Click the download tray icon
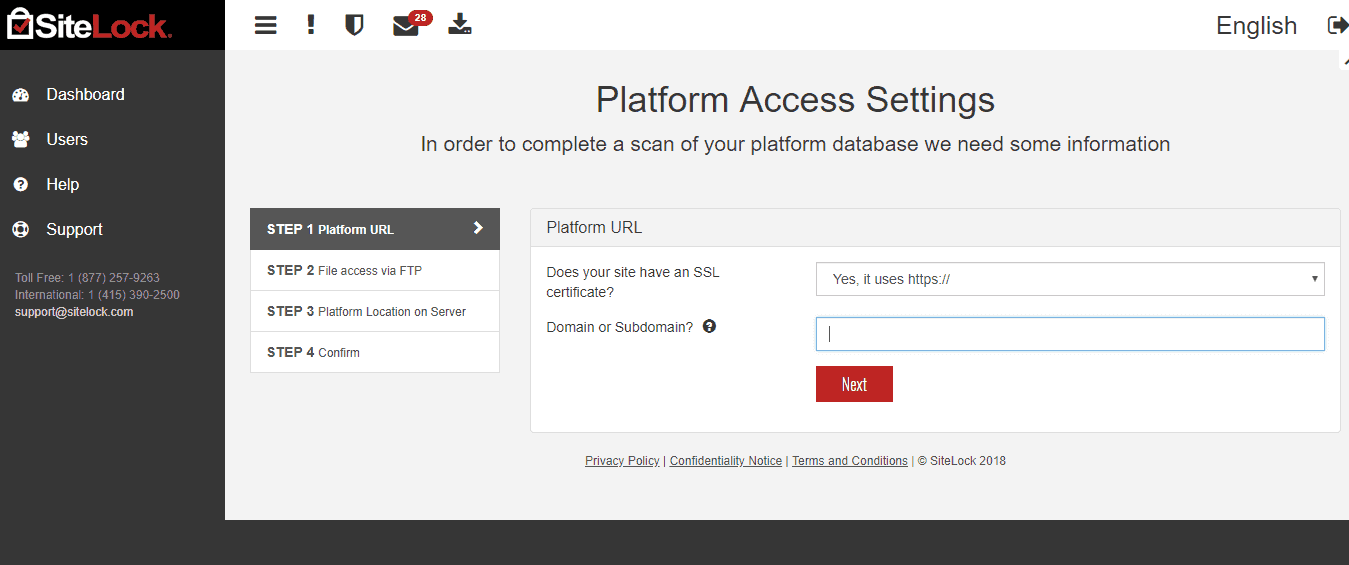 click(x=460, y=24)
